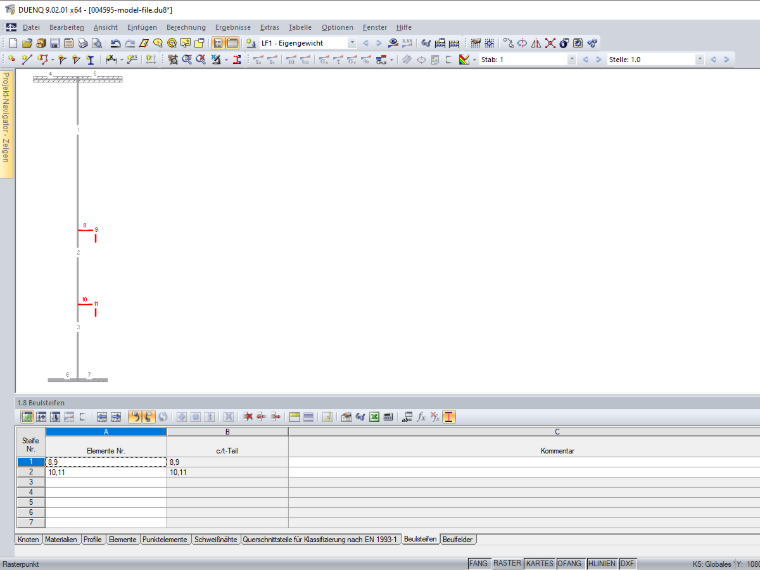Open the Ergebnisse menu

point(233,28)
